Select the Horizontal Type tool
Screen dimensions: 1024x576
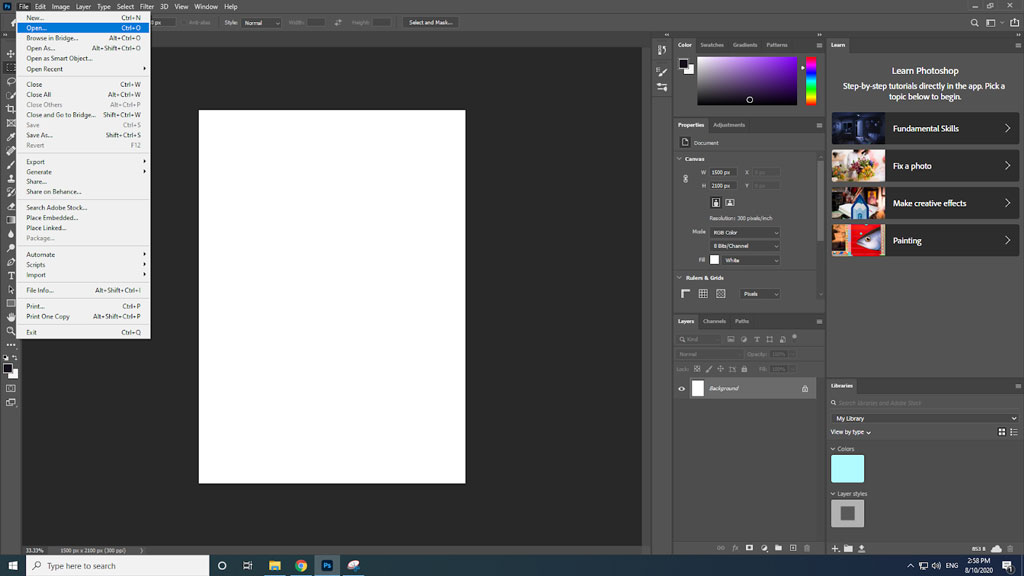pyautogui.click(x=10, y=276)
